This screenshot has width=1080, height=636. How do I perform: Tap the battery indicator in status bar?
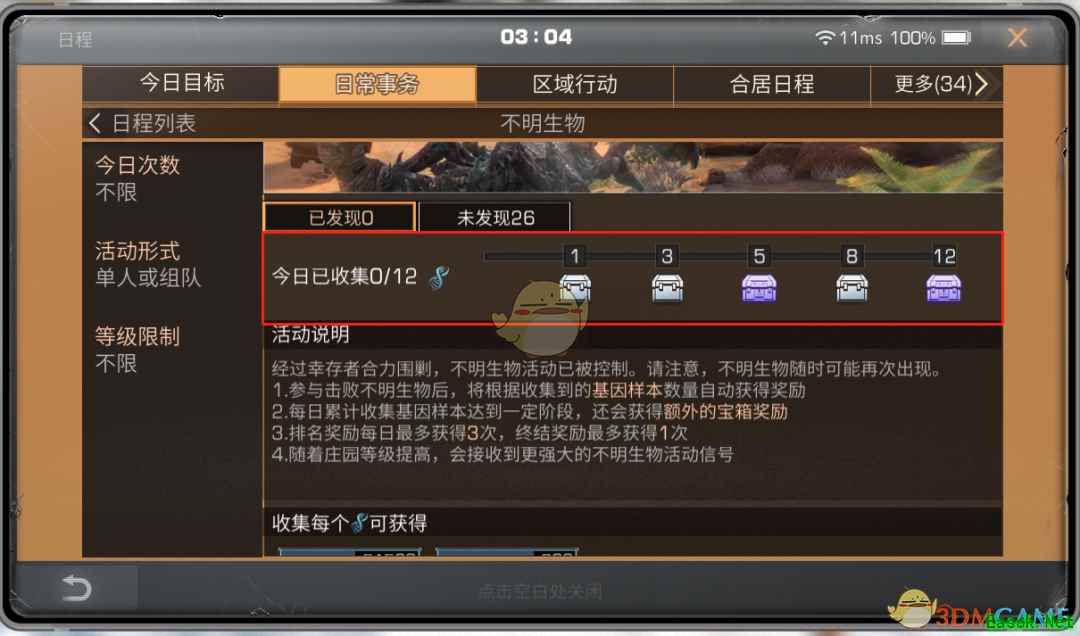coord(956,37)
